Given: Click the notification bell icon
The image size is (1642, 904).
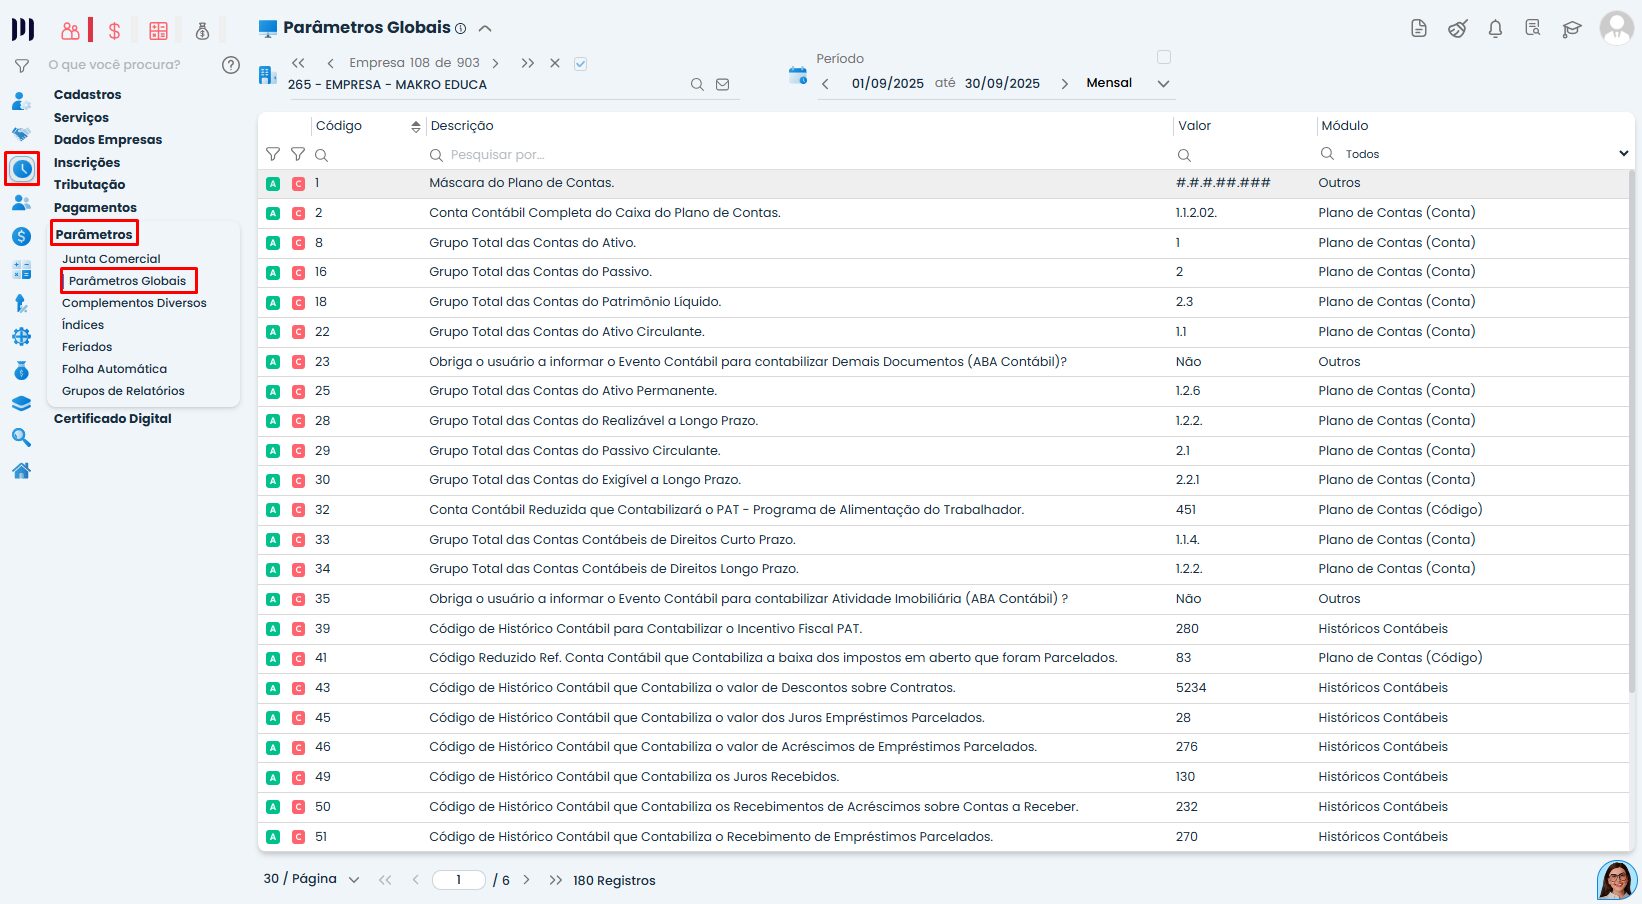Looking at the screenshot, I should pos(1495,29).
